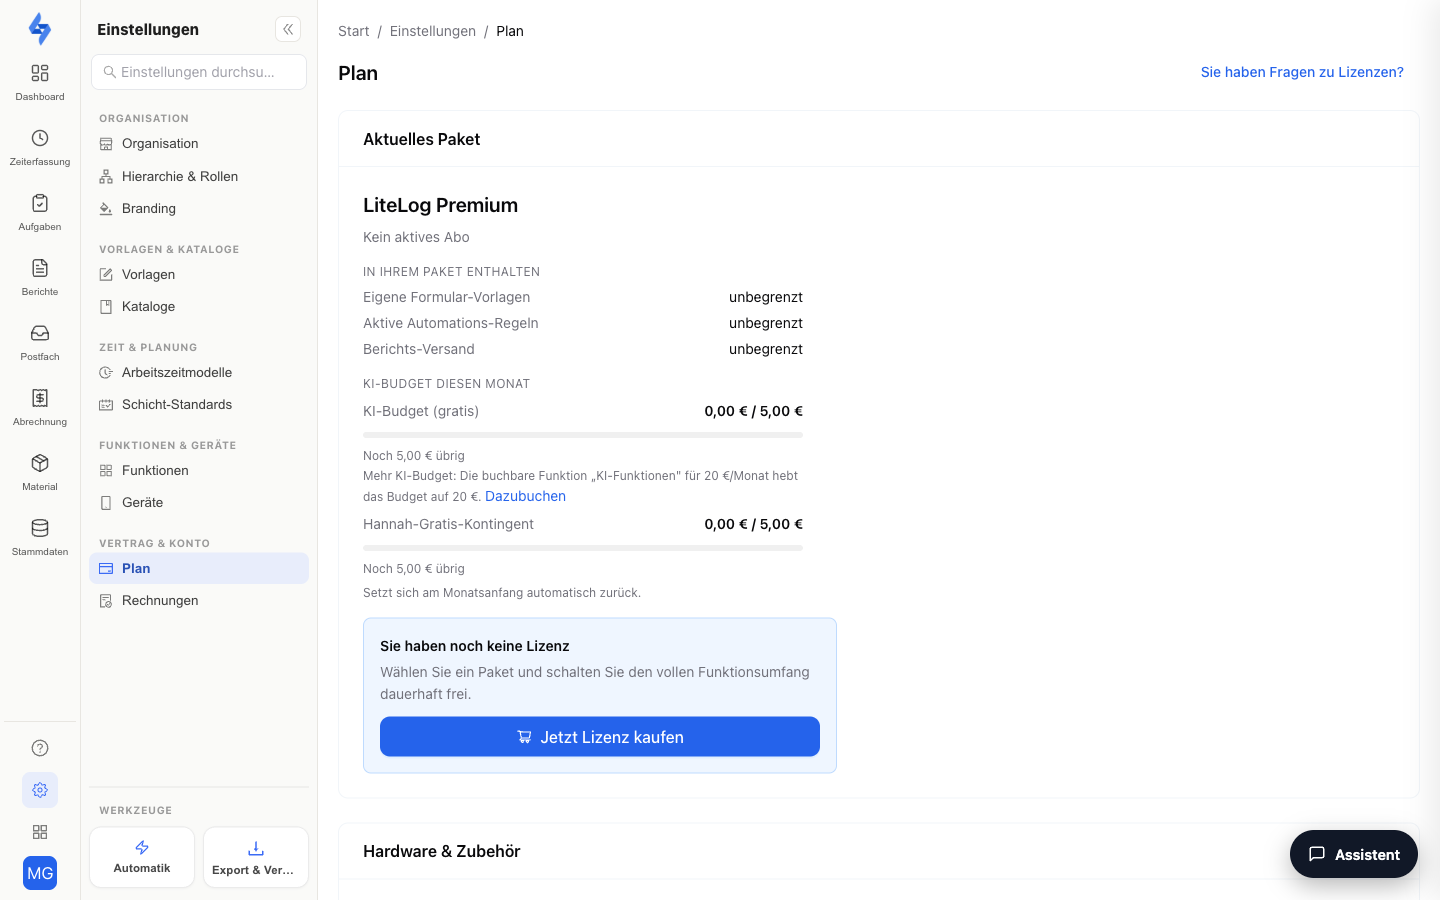1440x900 pixels.
Task: Select Hierarchie & Rollen
Action: tap(199, 176)
